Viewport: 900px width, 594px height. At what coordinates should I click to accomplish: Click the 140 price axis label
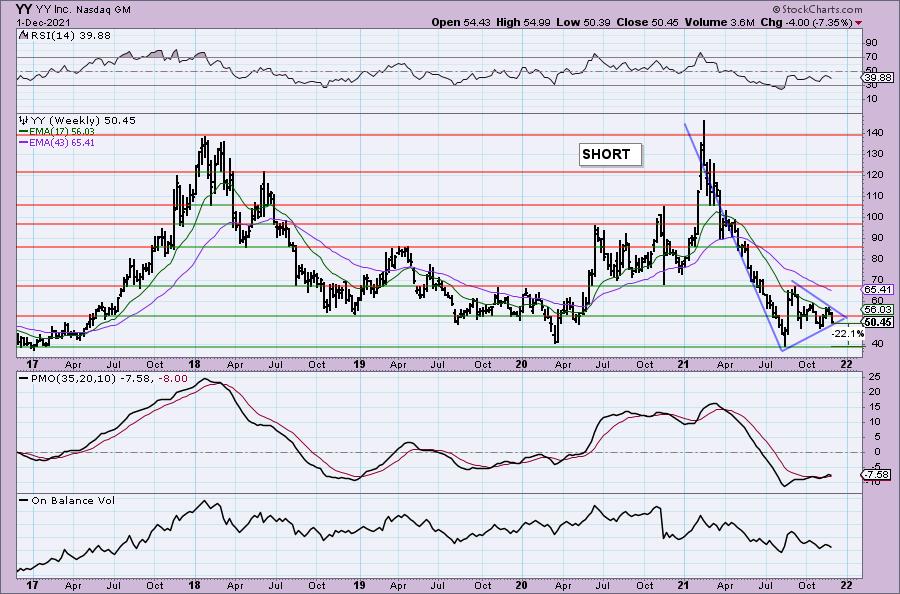click(x=874, y=133)
